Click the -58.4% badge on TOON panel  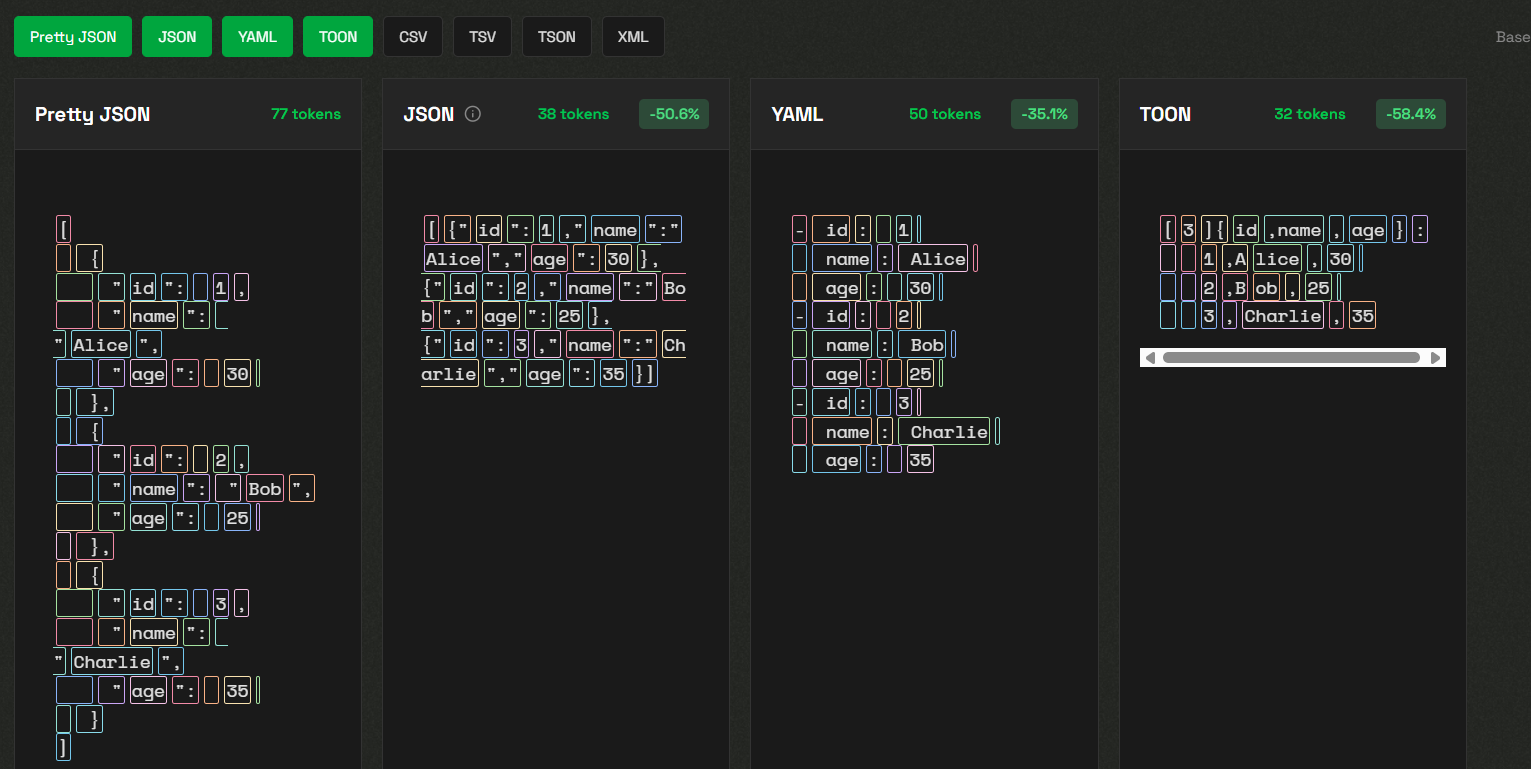click(1410, 114)
